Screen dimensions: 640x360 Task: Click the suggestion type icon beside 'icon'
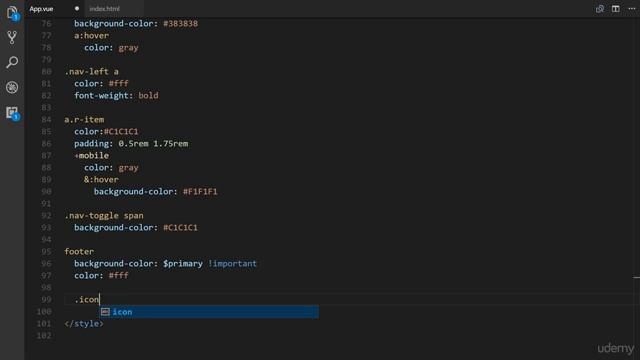tap(105, 312)
